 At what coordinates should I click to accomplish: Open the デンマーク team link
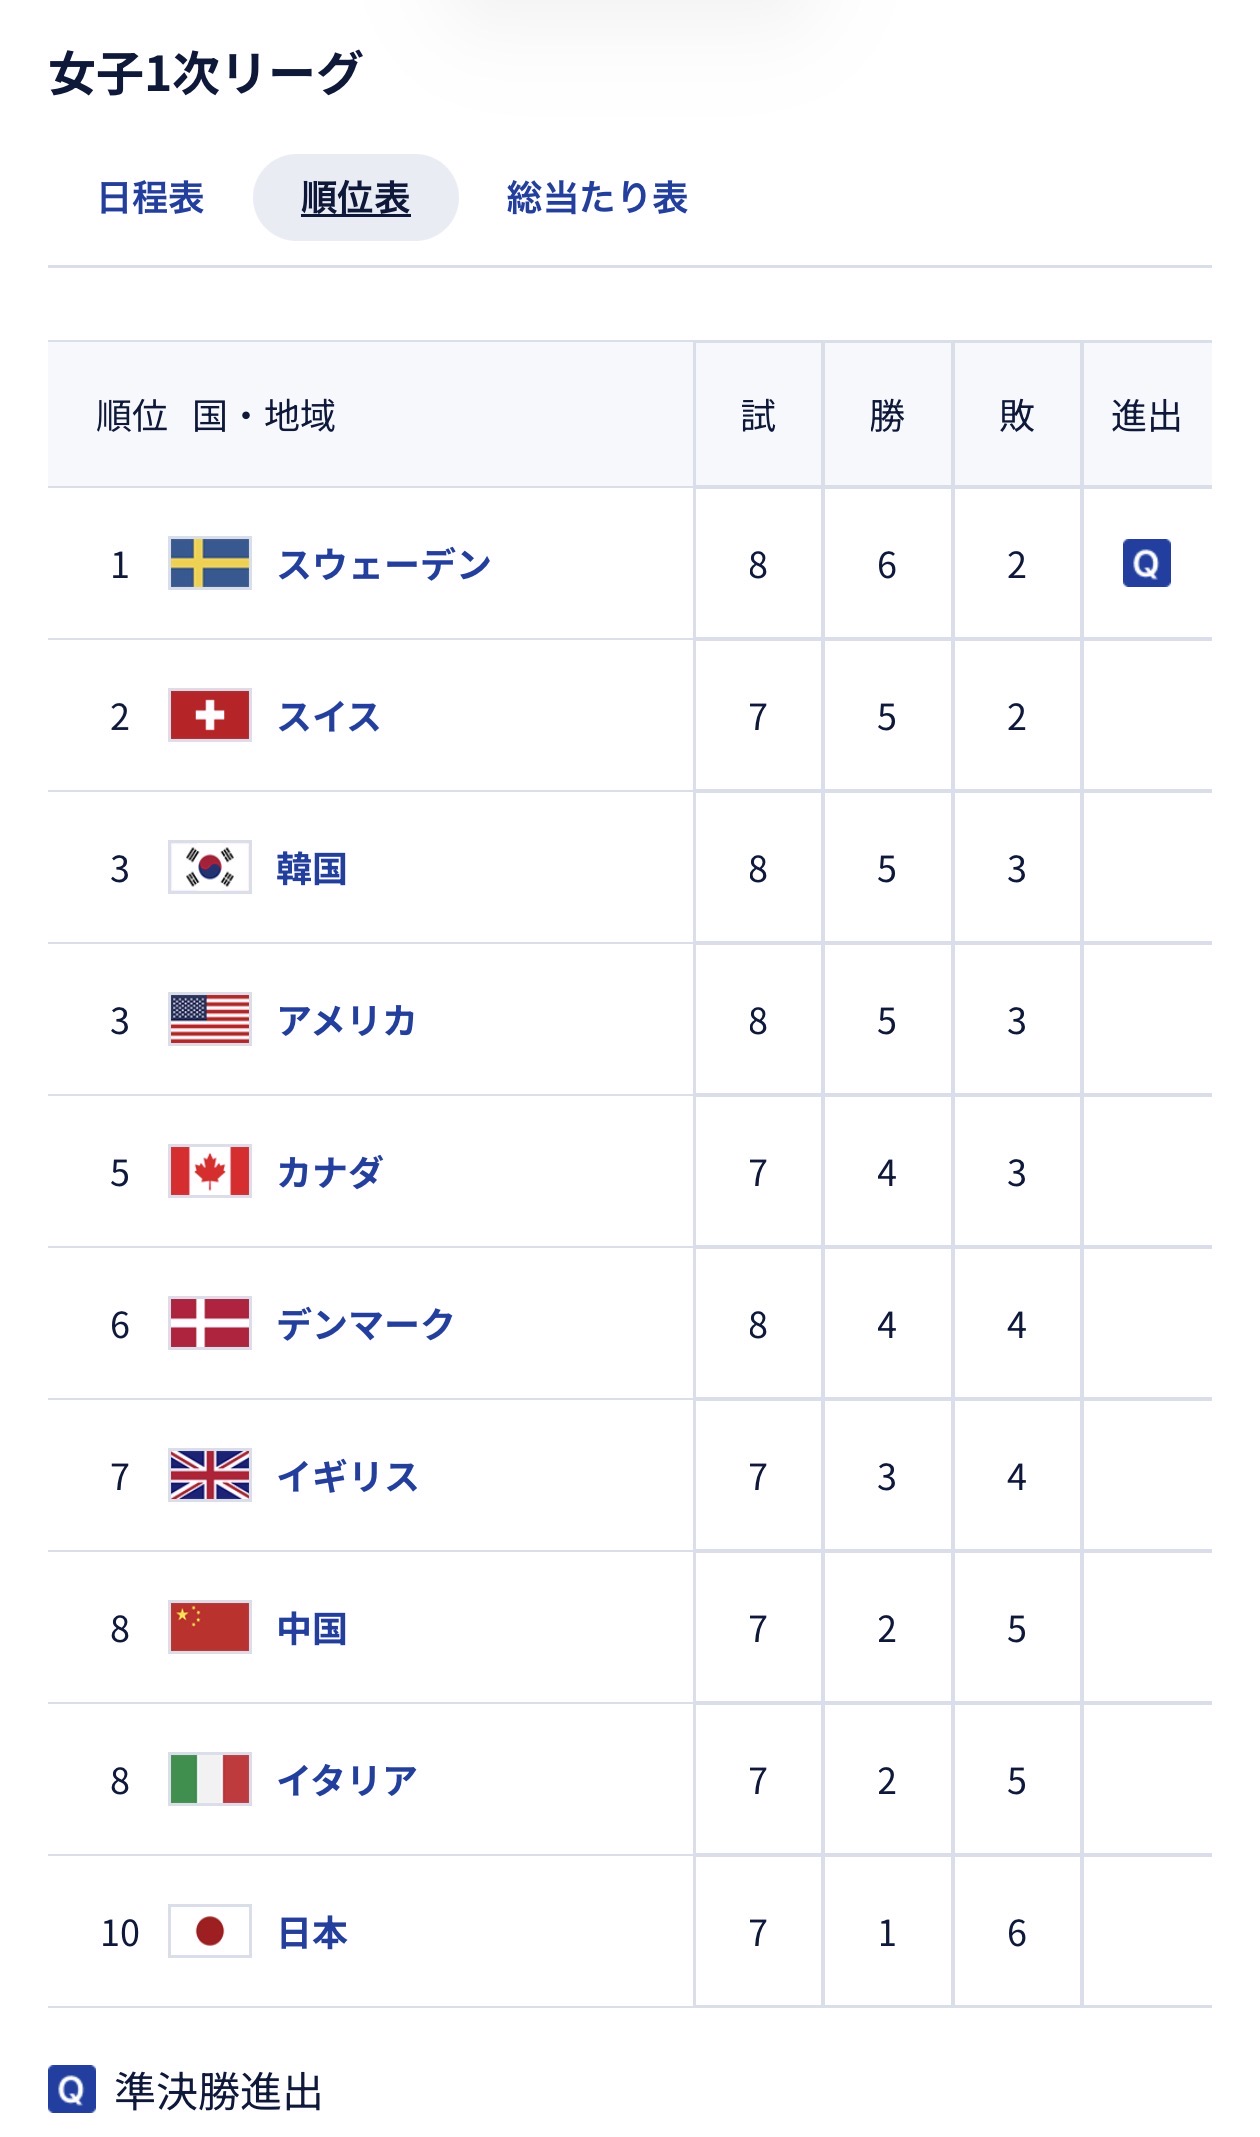[365, 1325]
